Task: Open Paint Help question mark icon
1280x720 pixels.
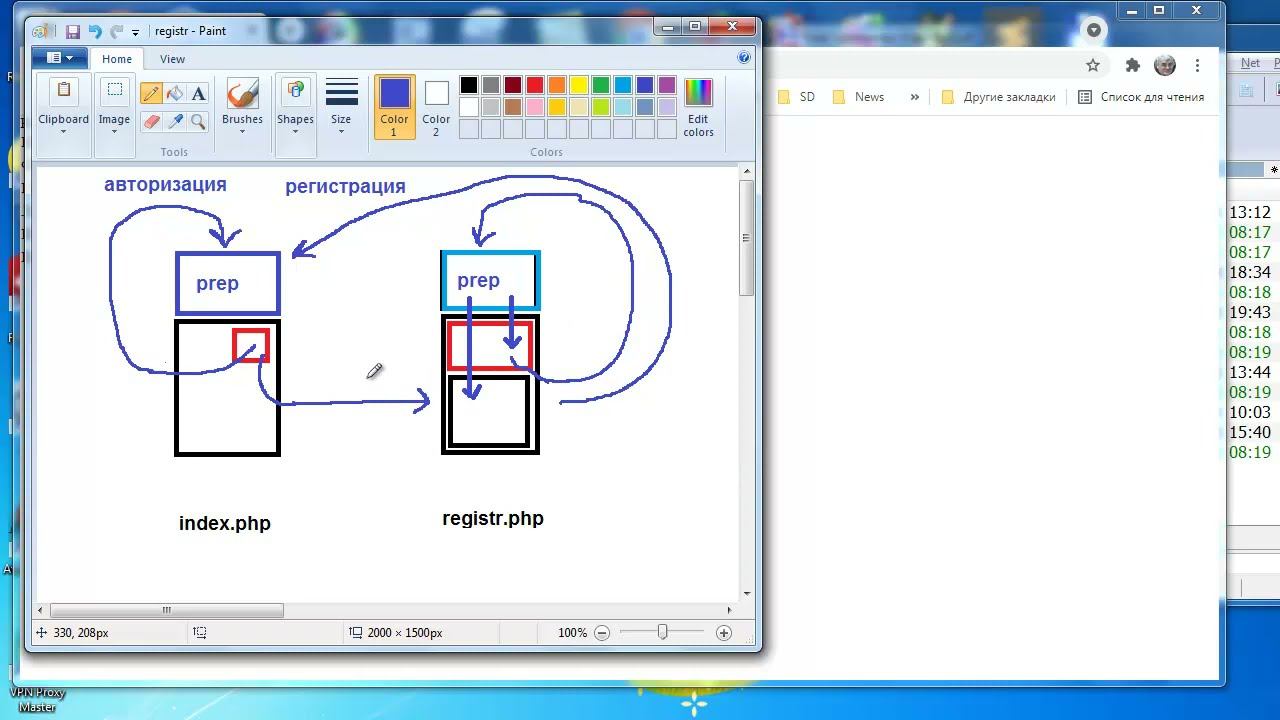Action: [744, 58]
